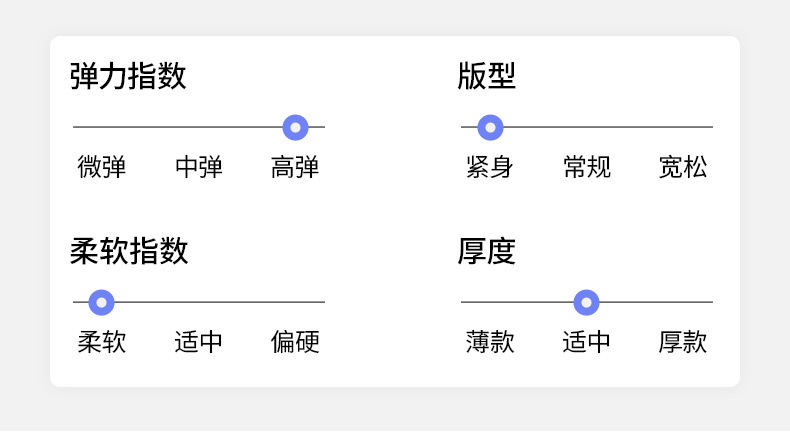
Task: Click the 厚度 heading
Action: pos(487,251)
